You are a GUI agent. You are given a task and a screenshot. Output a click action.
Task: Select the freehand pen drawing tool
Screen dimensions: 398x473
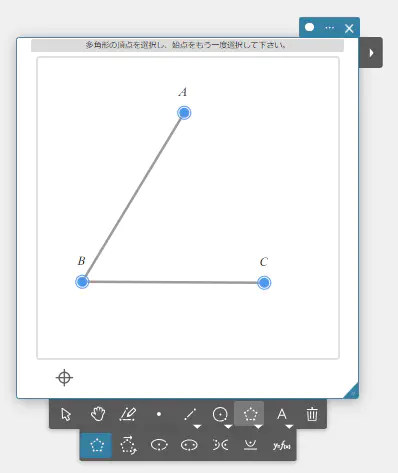point(128,414)
